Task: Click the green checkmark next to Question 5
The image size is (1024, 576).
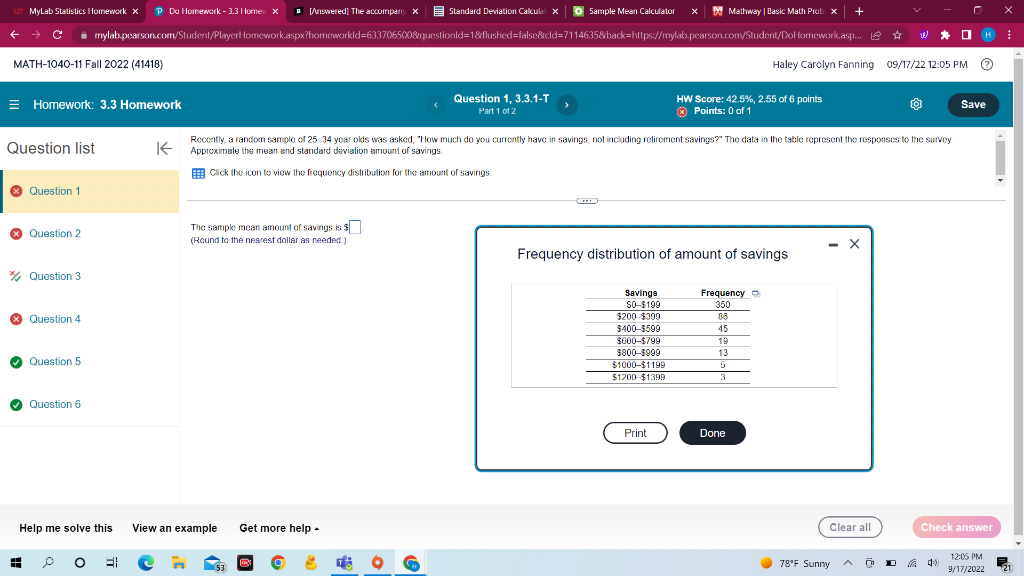Action: [x=17, y=361]
